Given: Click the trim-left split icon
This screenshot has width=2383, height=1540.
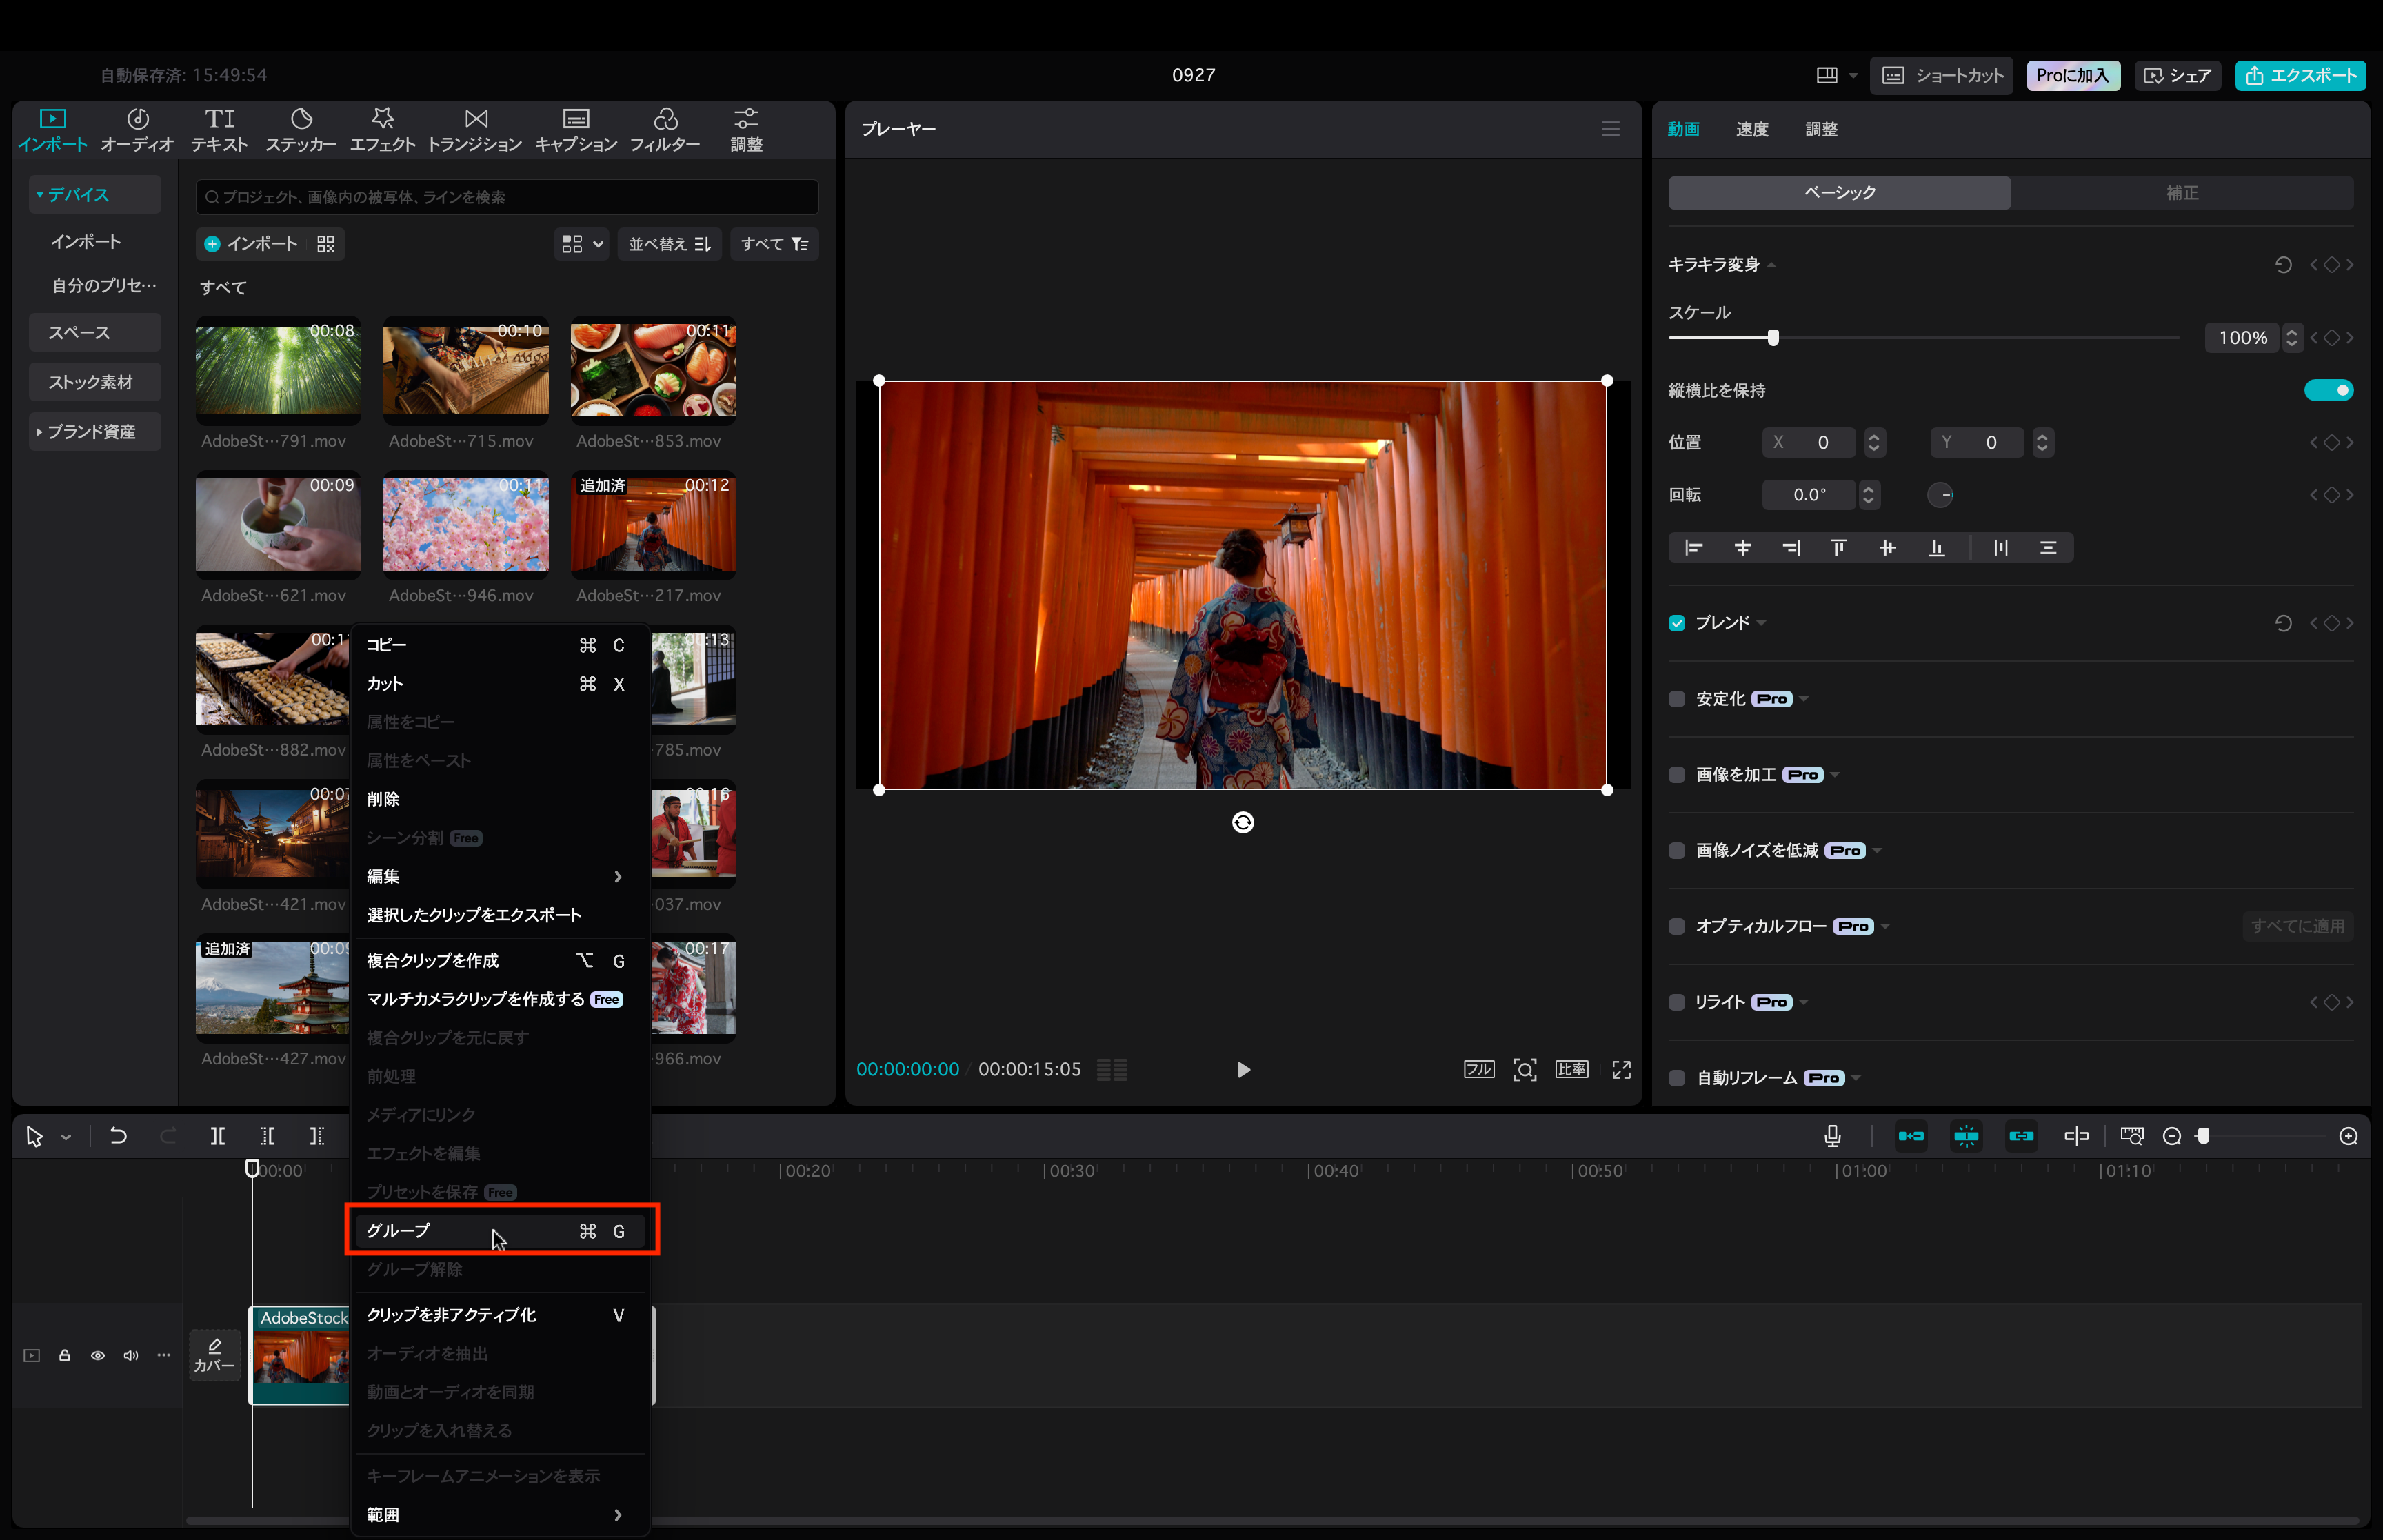Looking at the screenshot, I should [x=267, y=1136].
